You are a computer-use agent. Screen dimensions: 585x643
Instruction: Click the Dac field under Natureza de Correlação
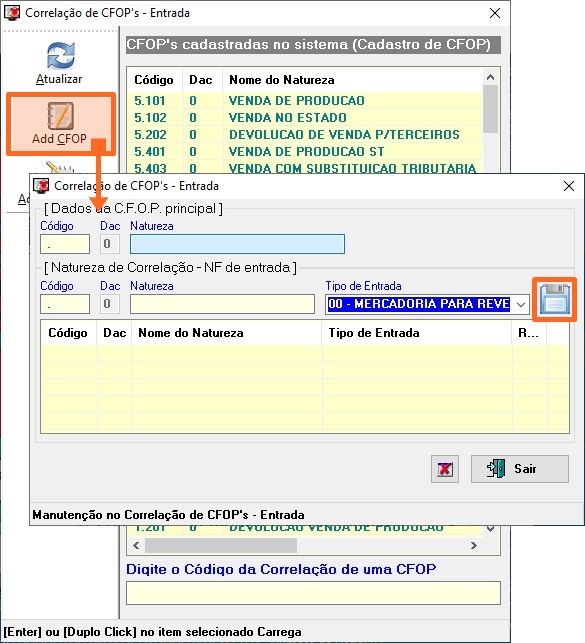110,304
